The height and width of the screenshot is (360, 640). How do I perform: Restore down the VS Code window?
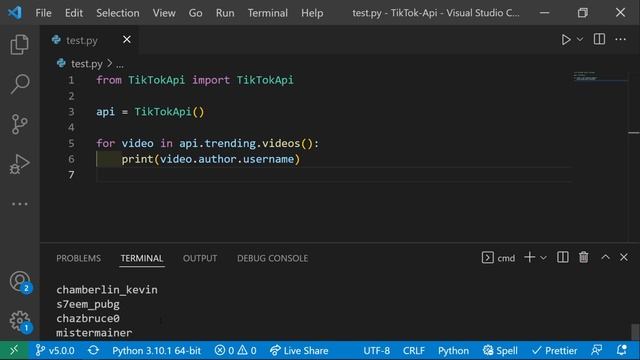point(582,13)
